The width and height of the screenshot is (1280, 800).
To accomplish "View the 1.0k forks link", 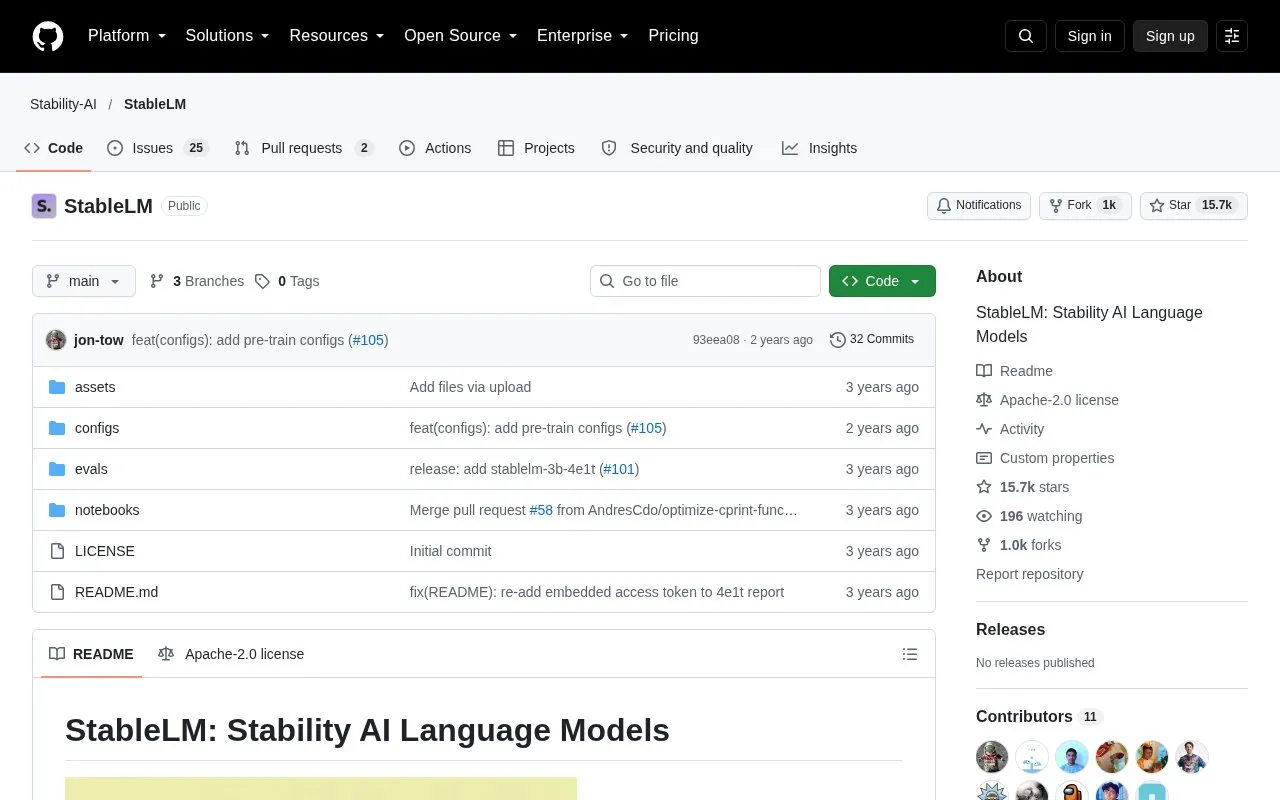I will point(1019,545).
